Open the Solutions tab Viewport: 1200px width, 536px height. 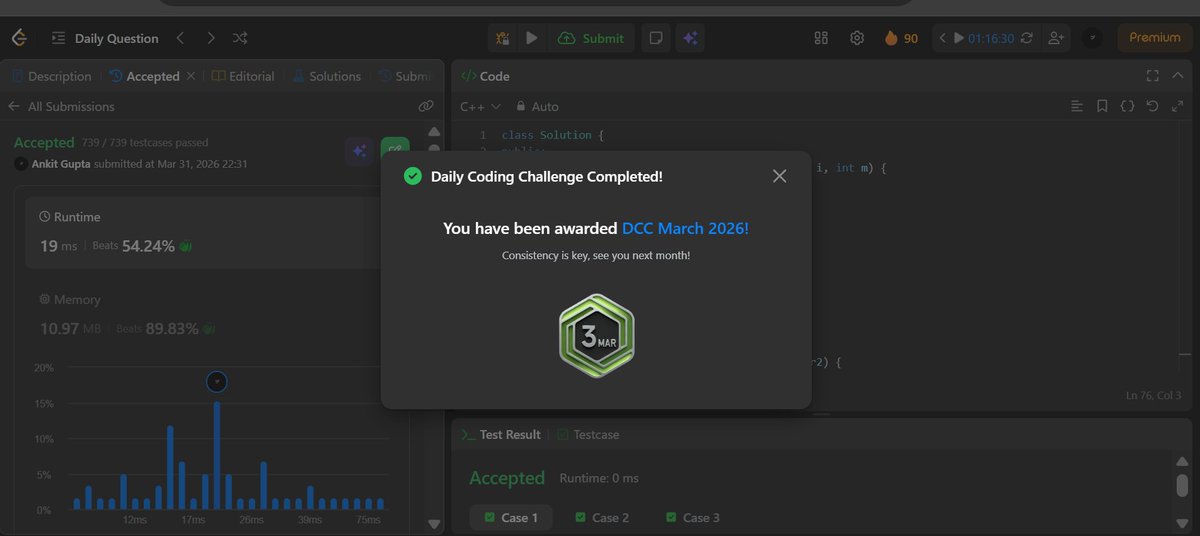pyautogui.click(x=326, y=76)
